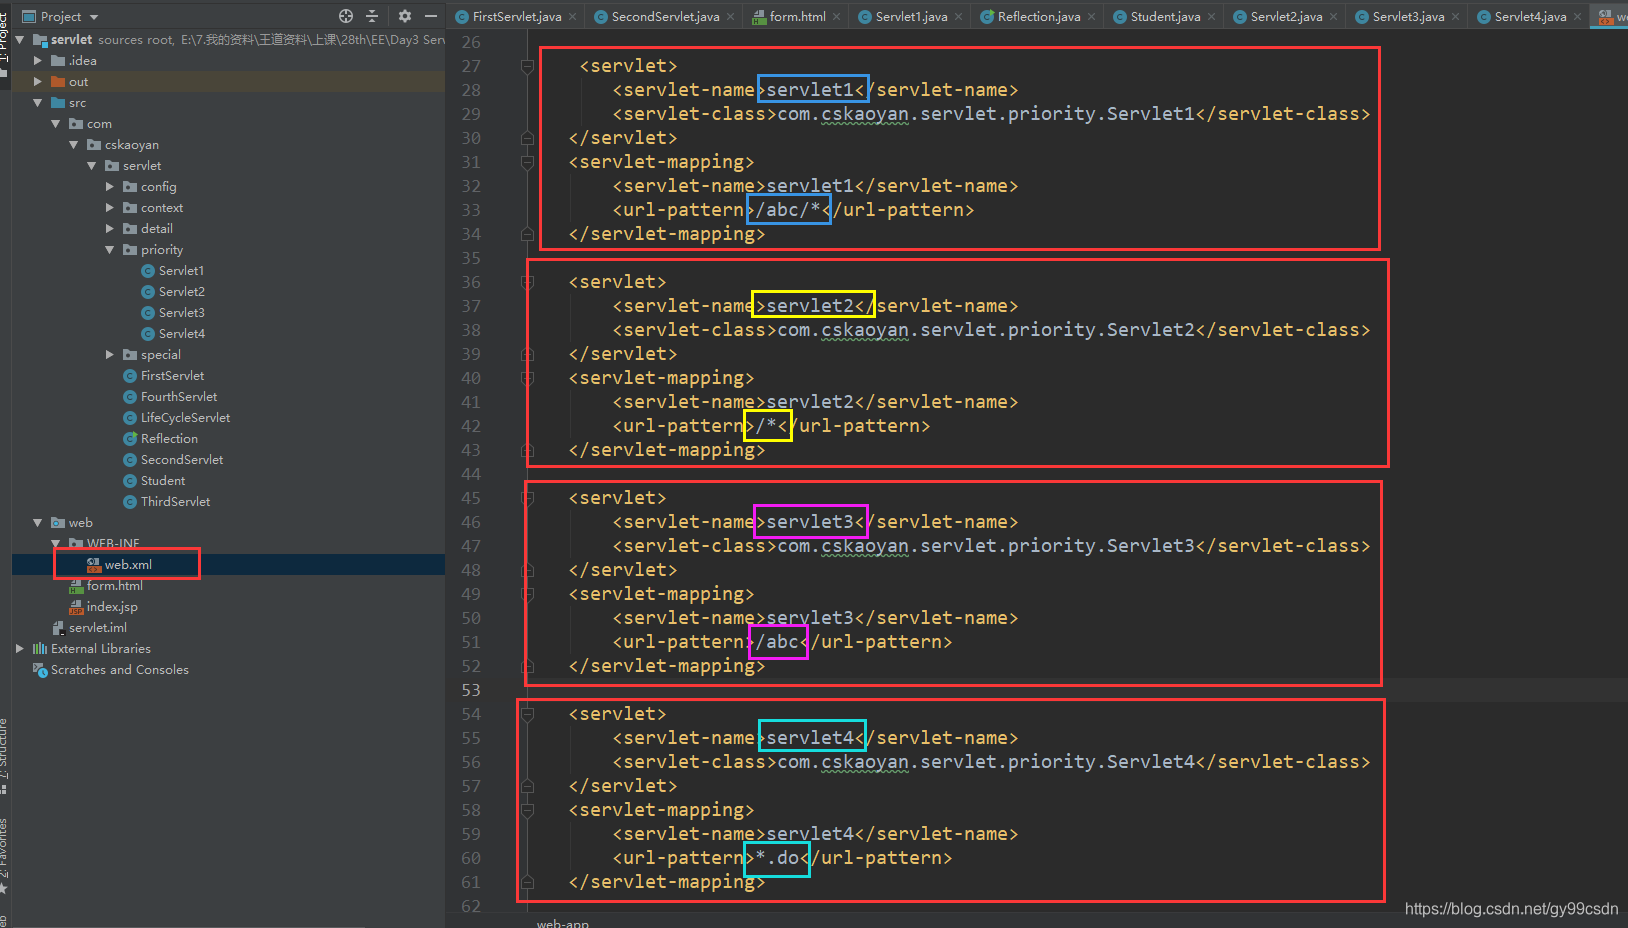Select Servlet3 class in project tree
The image size is (1628, 928).
click(x=181, y=313)
